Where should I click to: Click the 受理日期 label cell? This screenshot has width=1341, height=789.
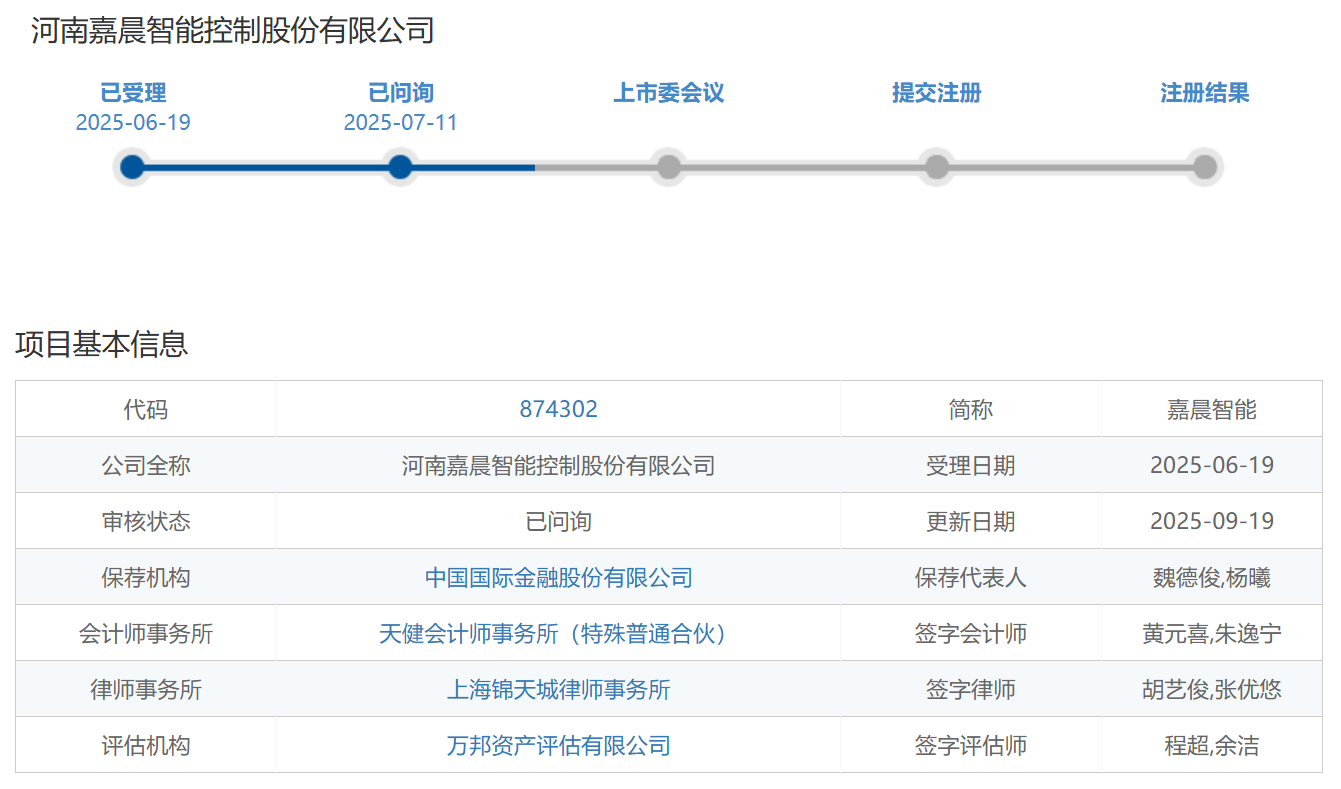click(x=971, y=465)
